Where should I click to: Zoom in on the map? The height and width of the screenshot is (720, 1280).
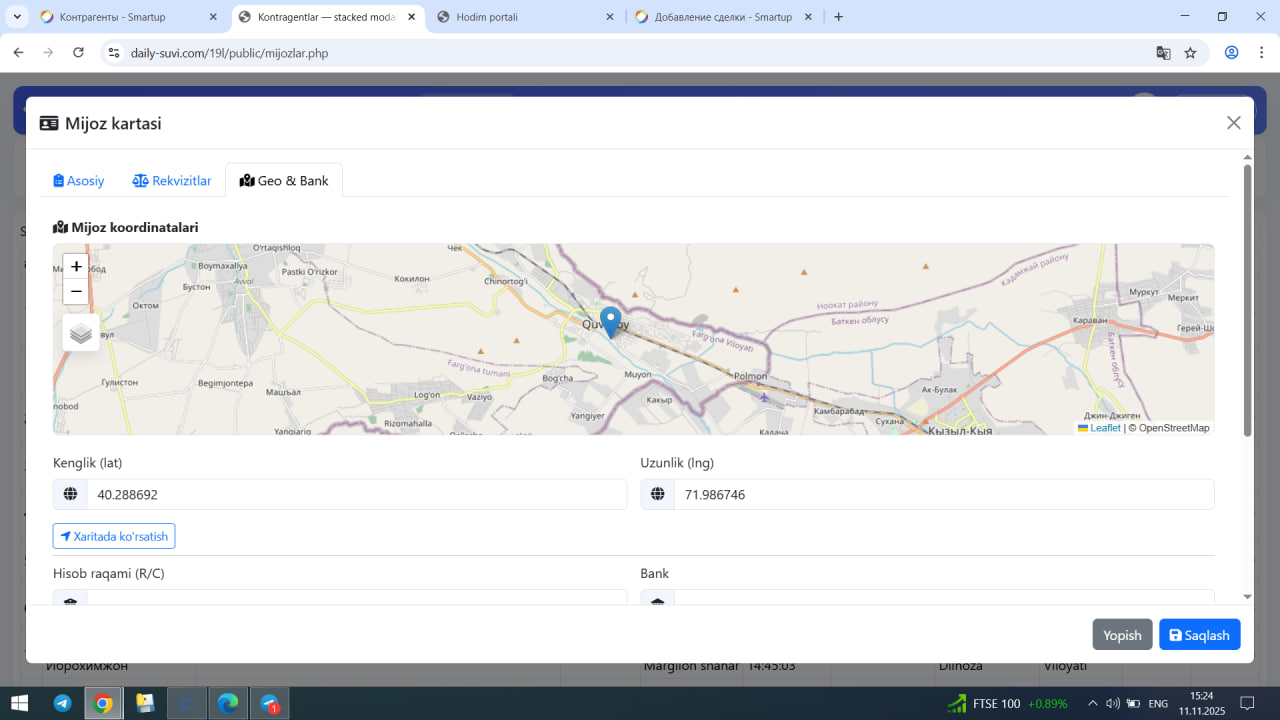[76, 267]
